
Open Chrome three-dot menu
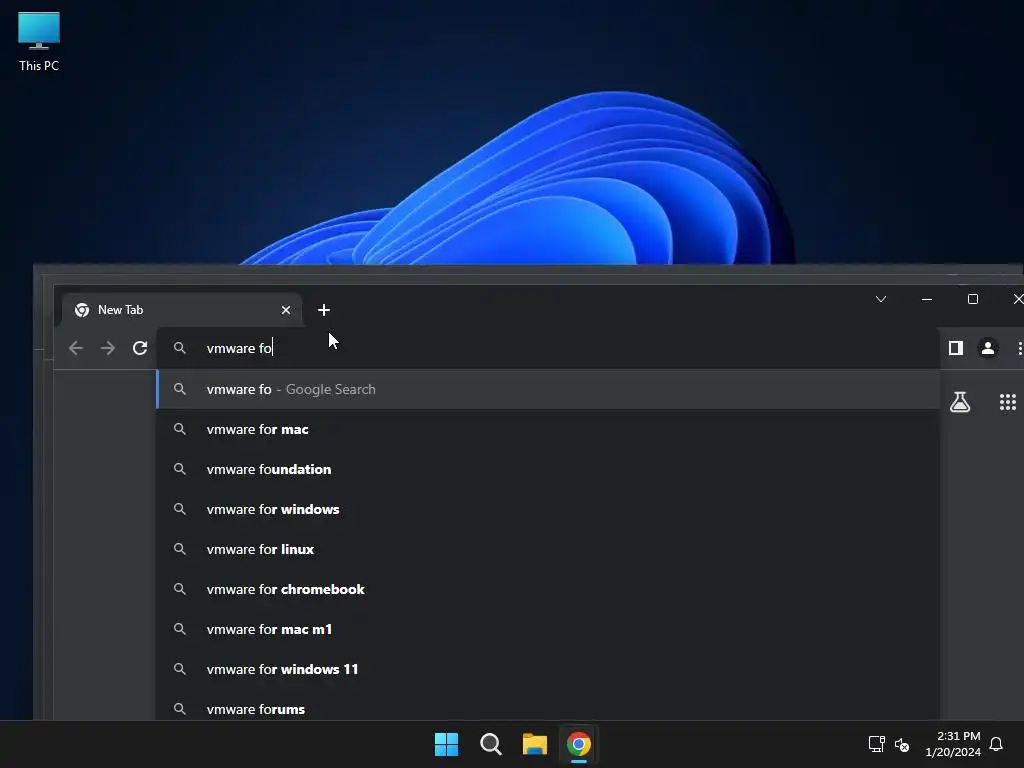coord(1019,348)
